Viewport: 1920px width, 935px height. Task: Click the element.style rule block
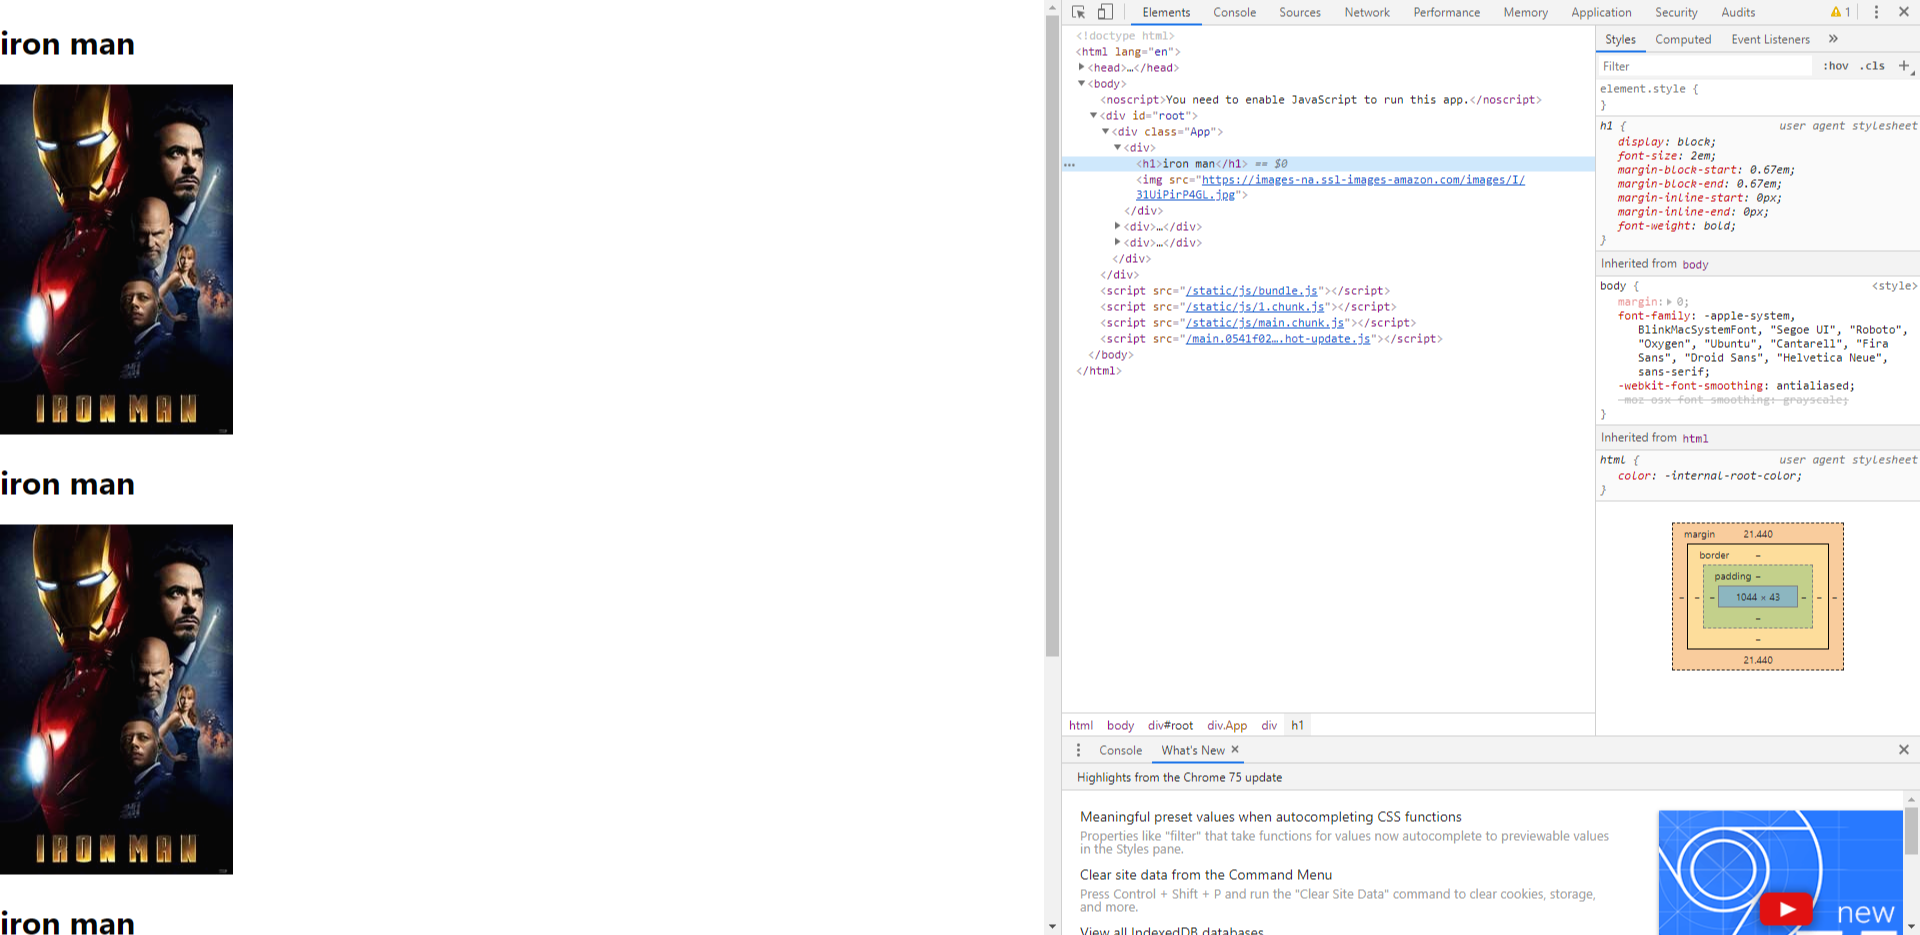[1757, 96]
